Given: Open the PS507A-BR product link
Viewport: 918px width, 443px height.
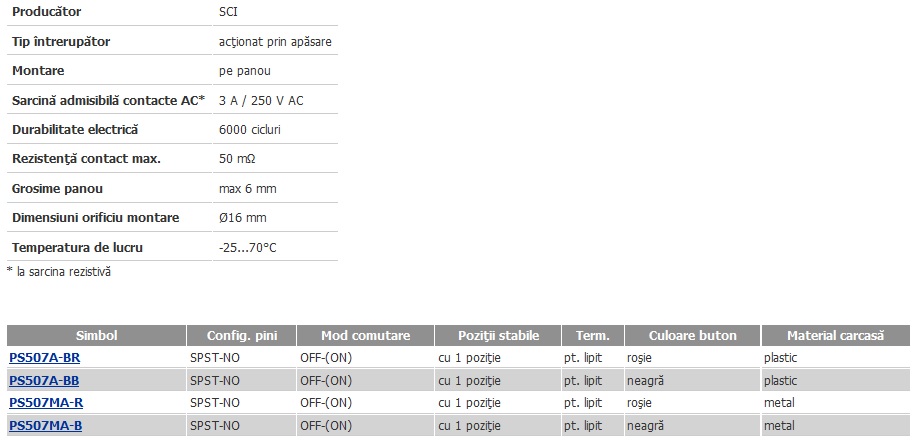Looking at the screenshot, I should click(x=44, y=358).
